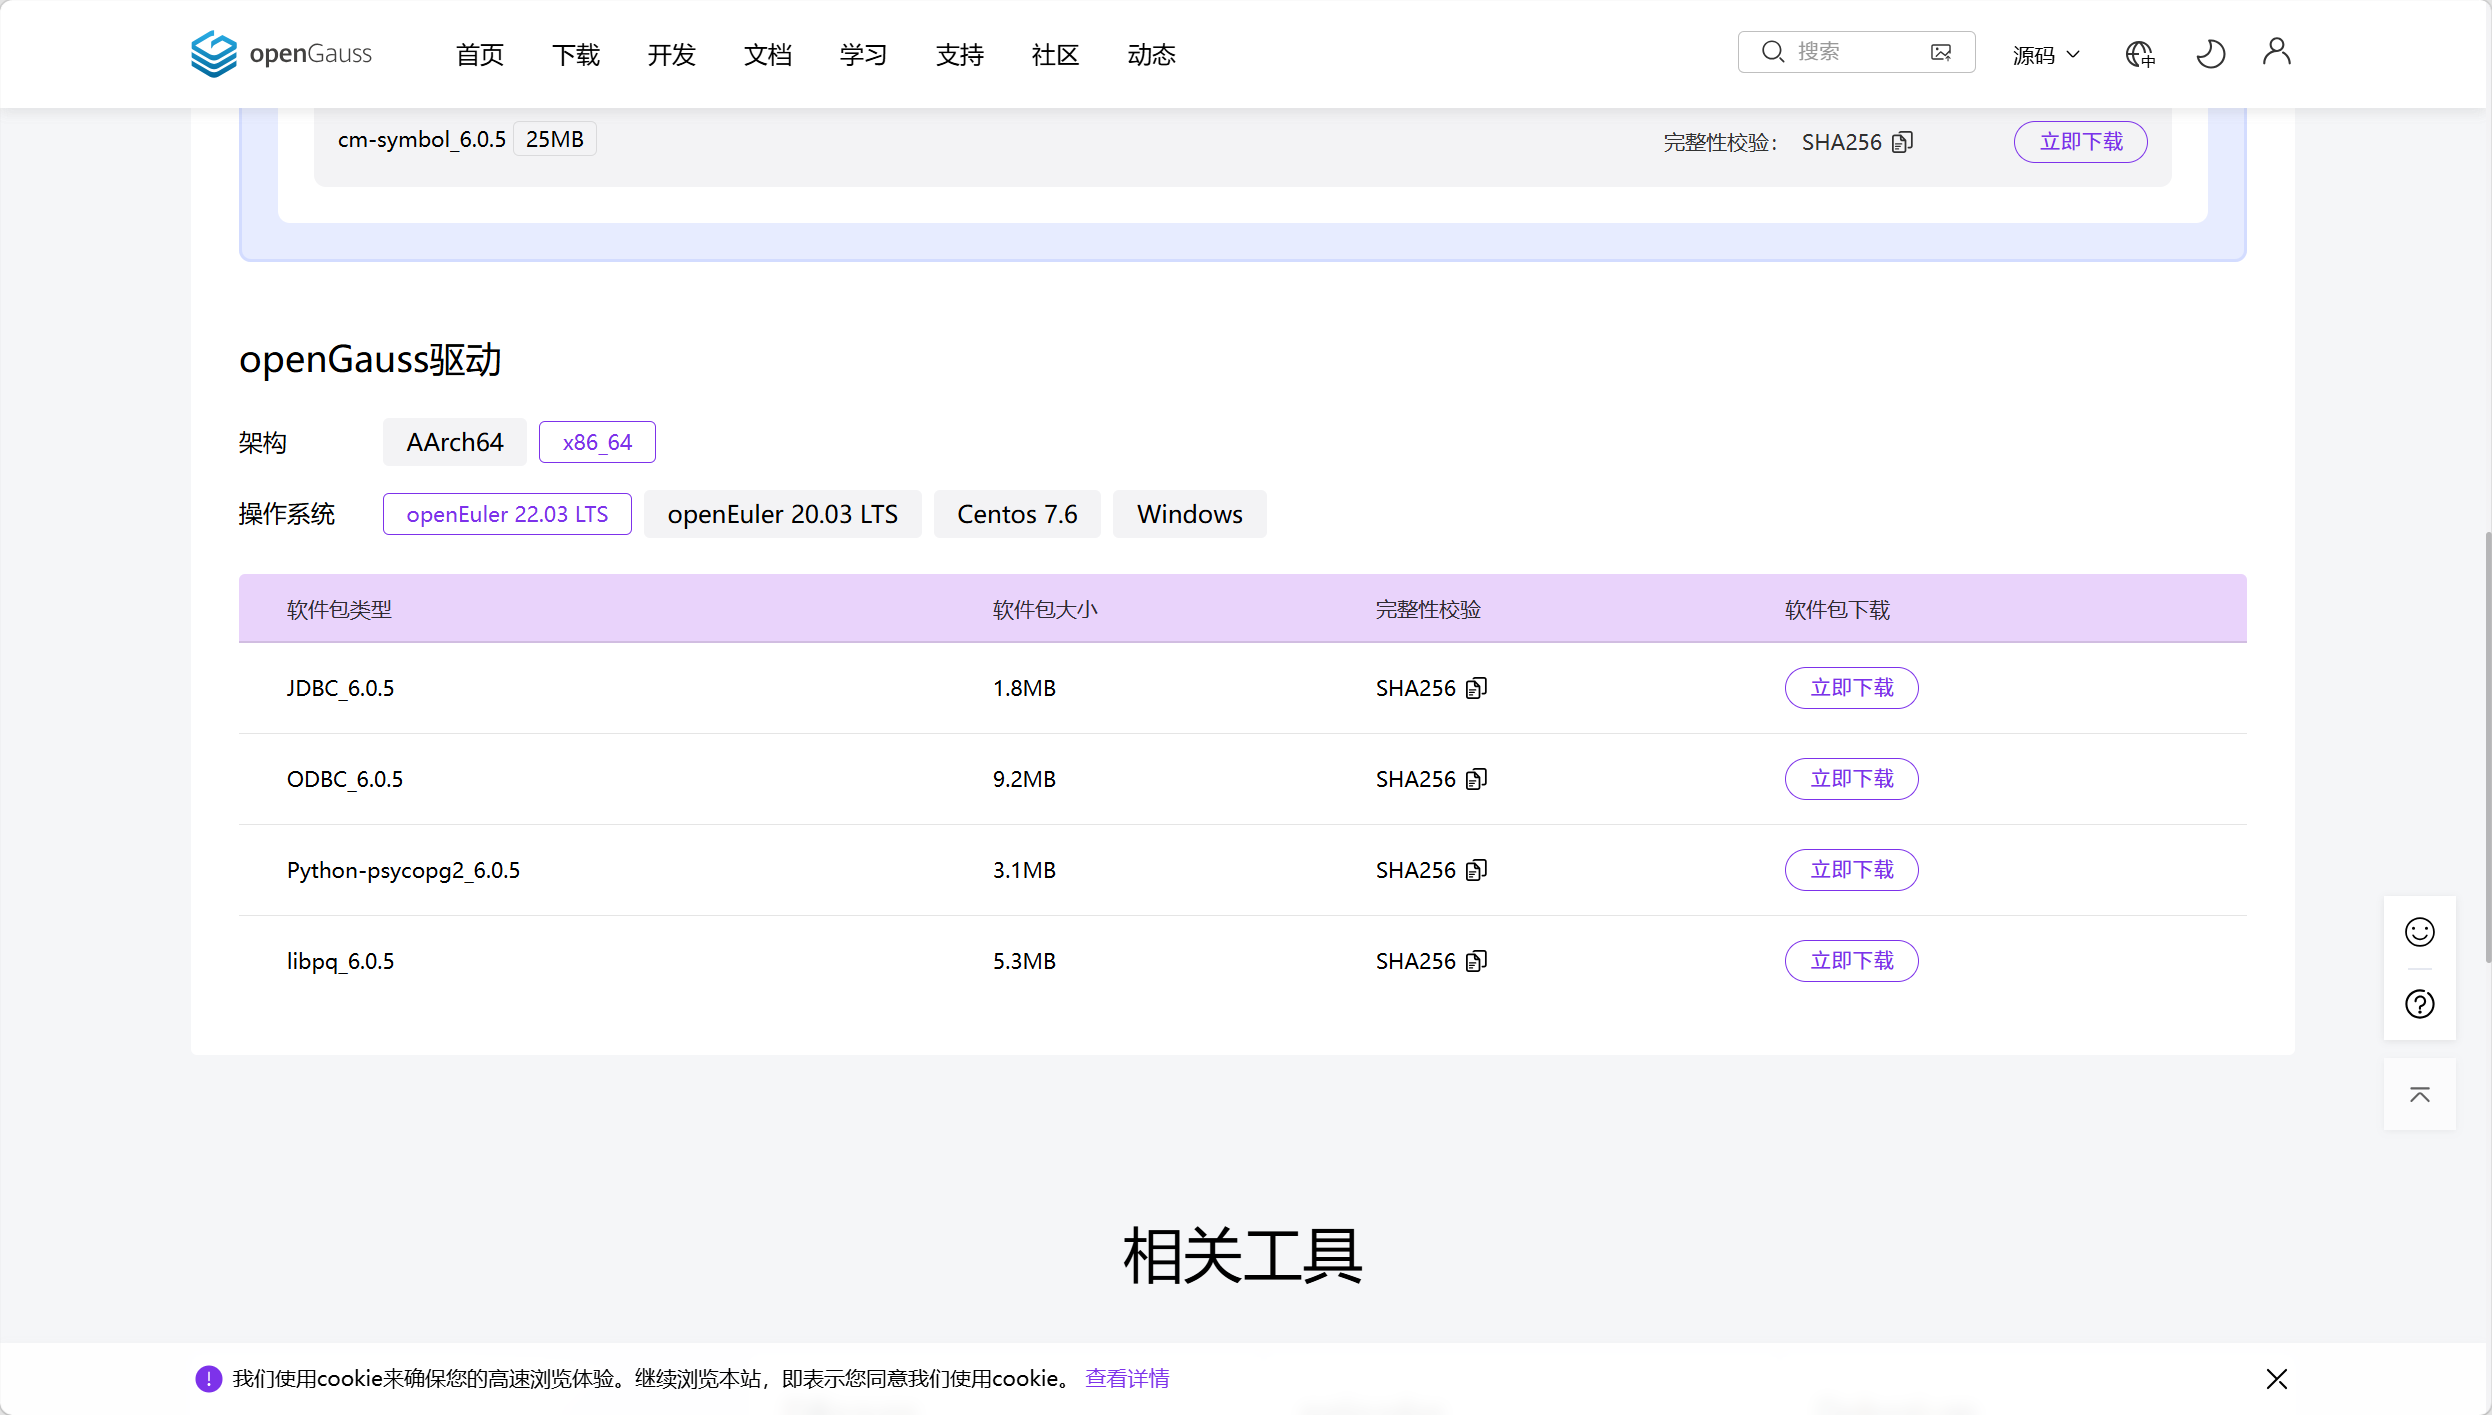Viewport: 2492px width, 1415px height.
Task: Switch language with the globe icon
Action: (x=2140, y=54)
